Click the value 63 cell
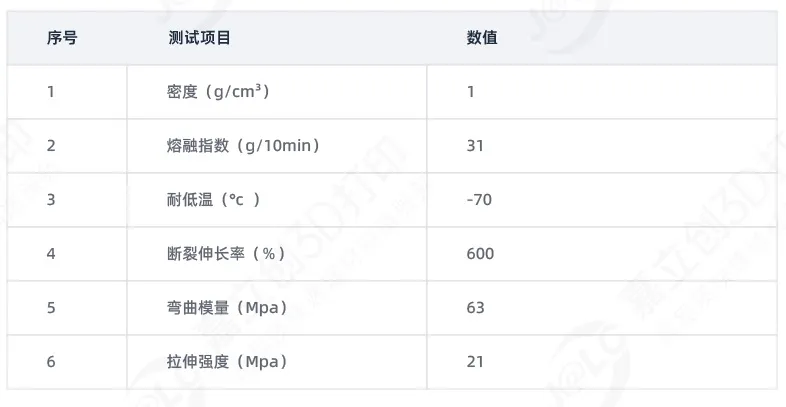 (475, 308)
